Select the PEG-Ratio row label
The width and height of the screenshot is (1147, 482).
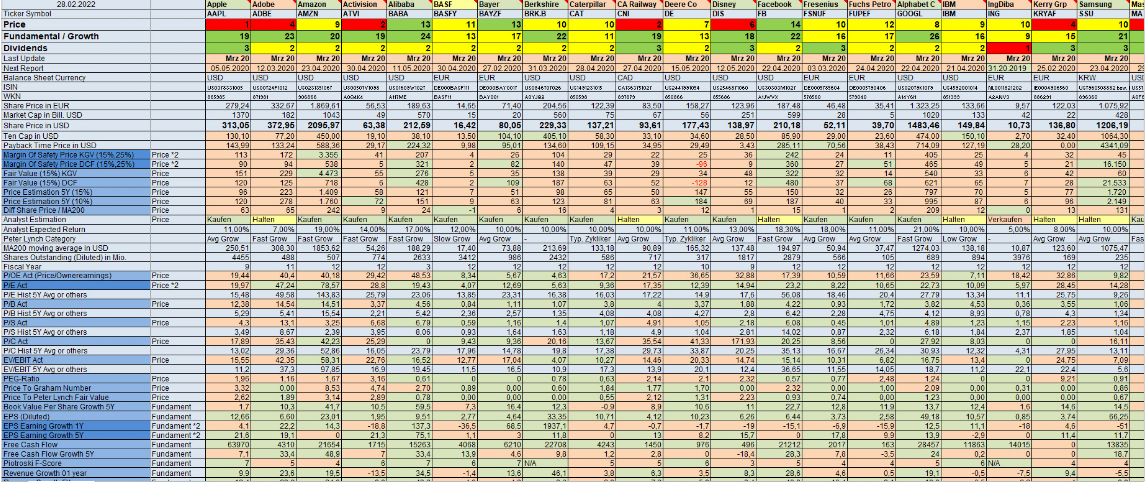tap(75, 380)
